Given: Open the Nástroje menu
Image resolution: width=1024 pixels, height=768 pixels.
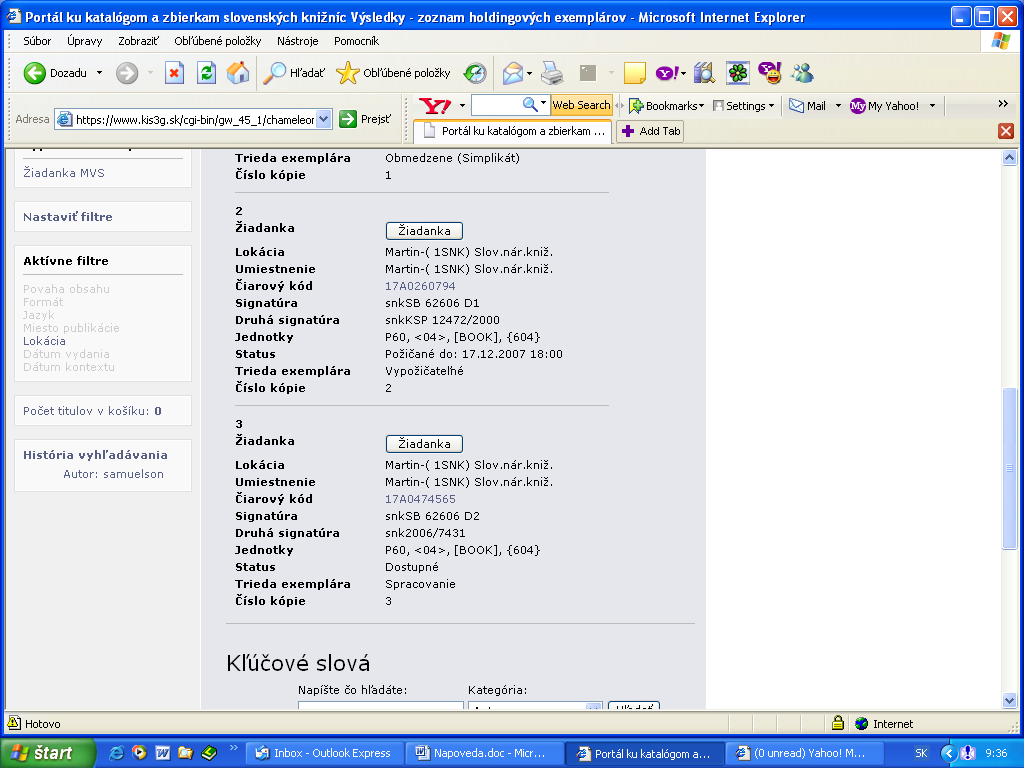Looking at the screenshot, I should click(297, 41).
